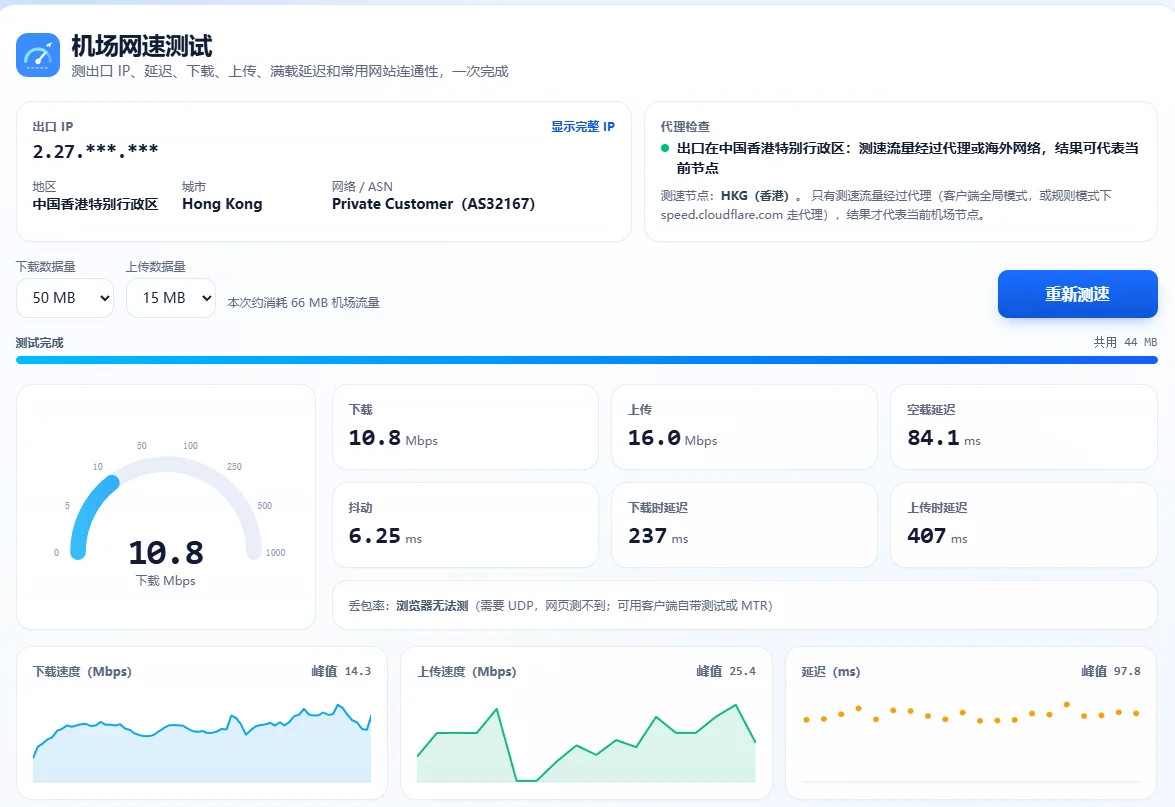Click the blue speedometer logo icon

point(37,55)
